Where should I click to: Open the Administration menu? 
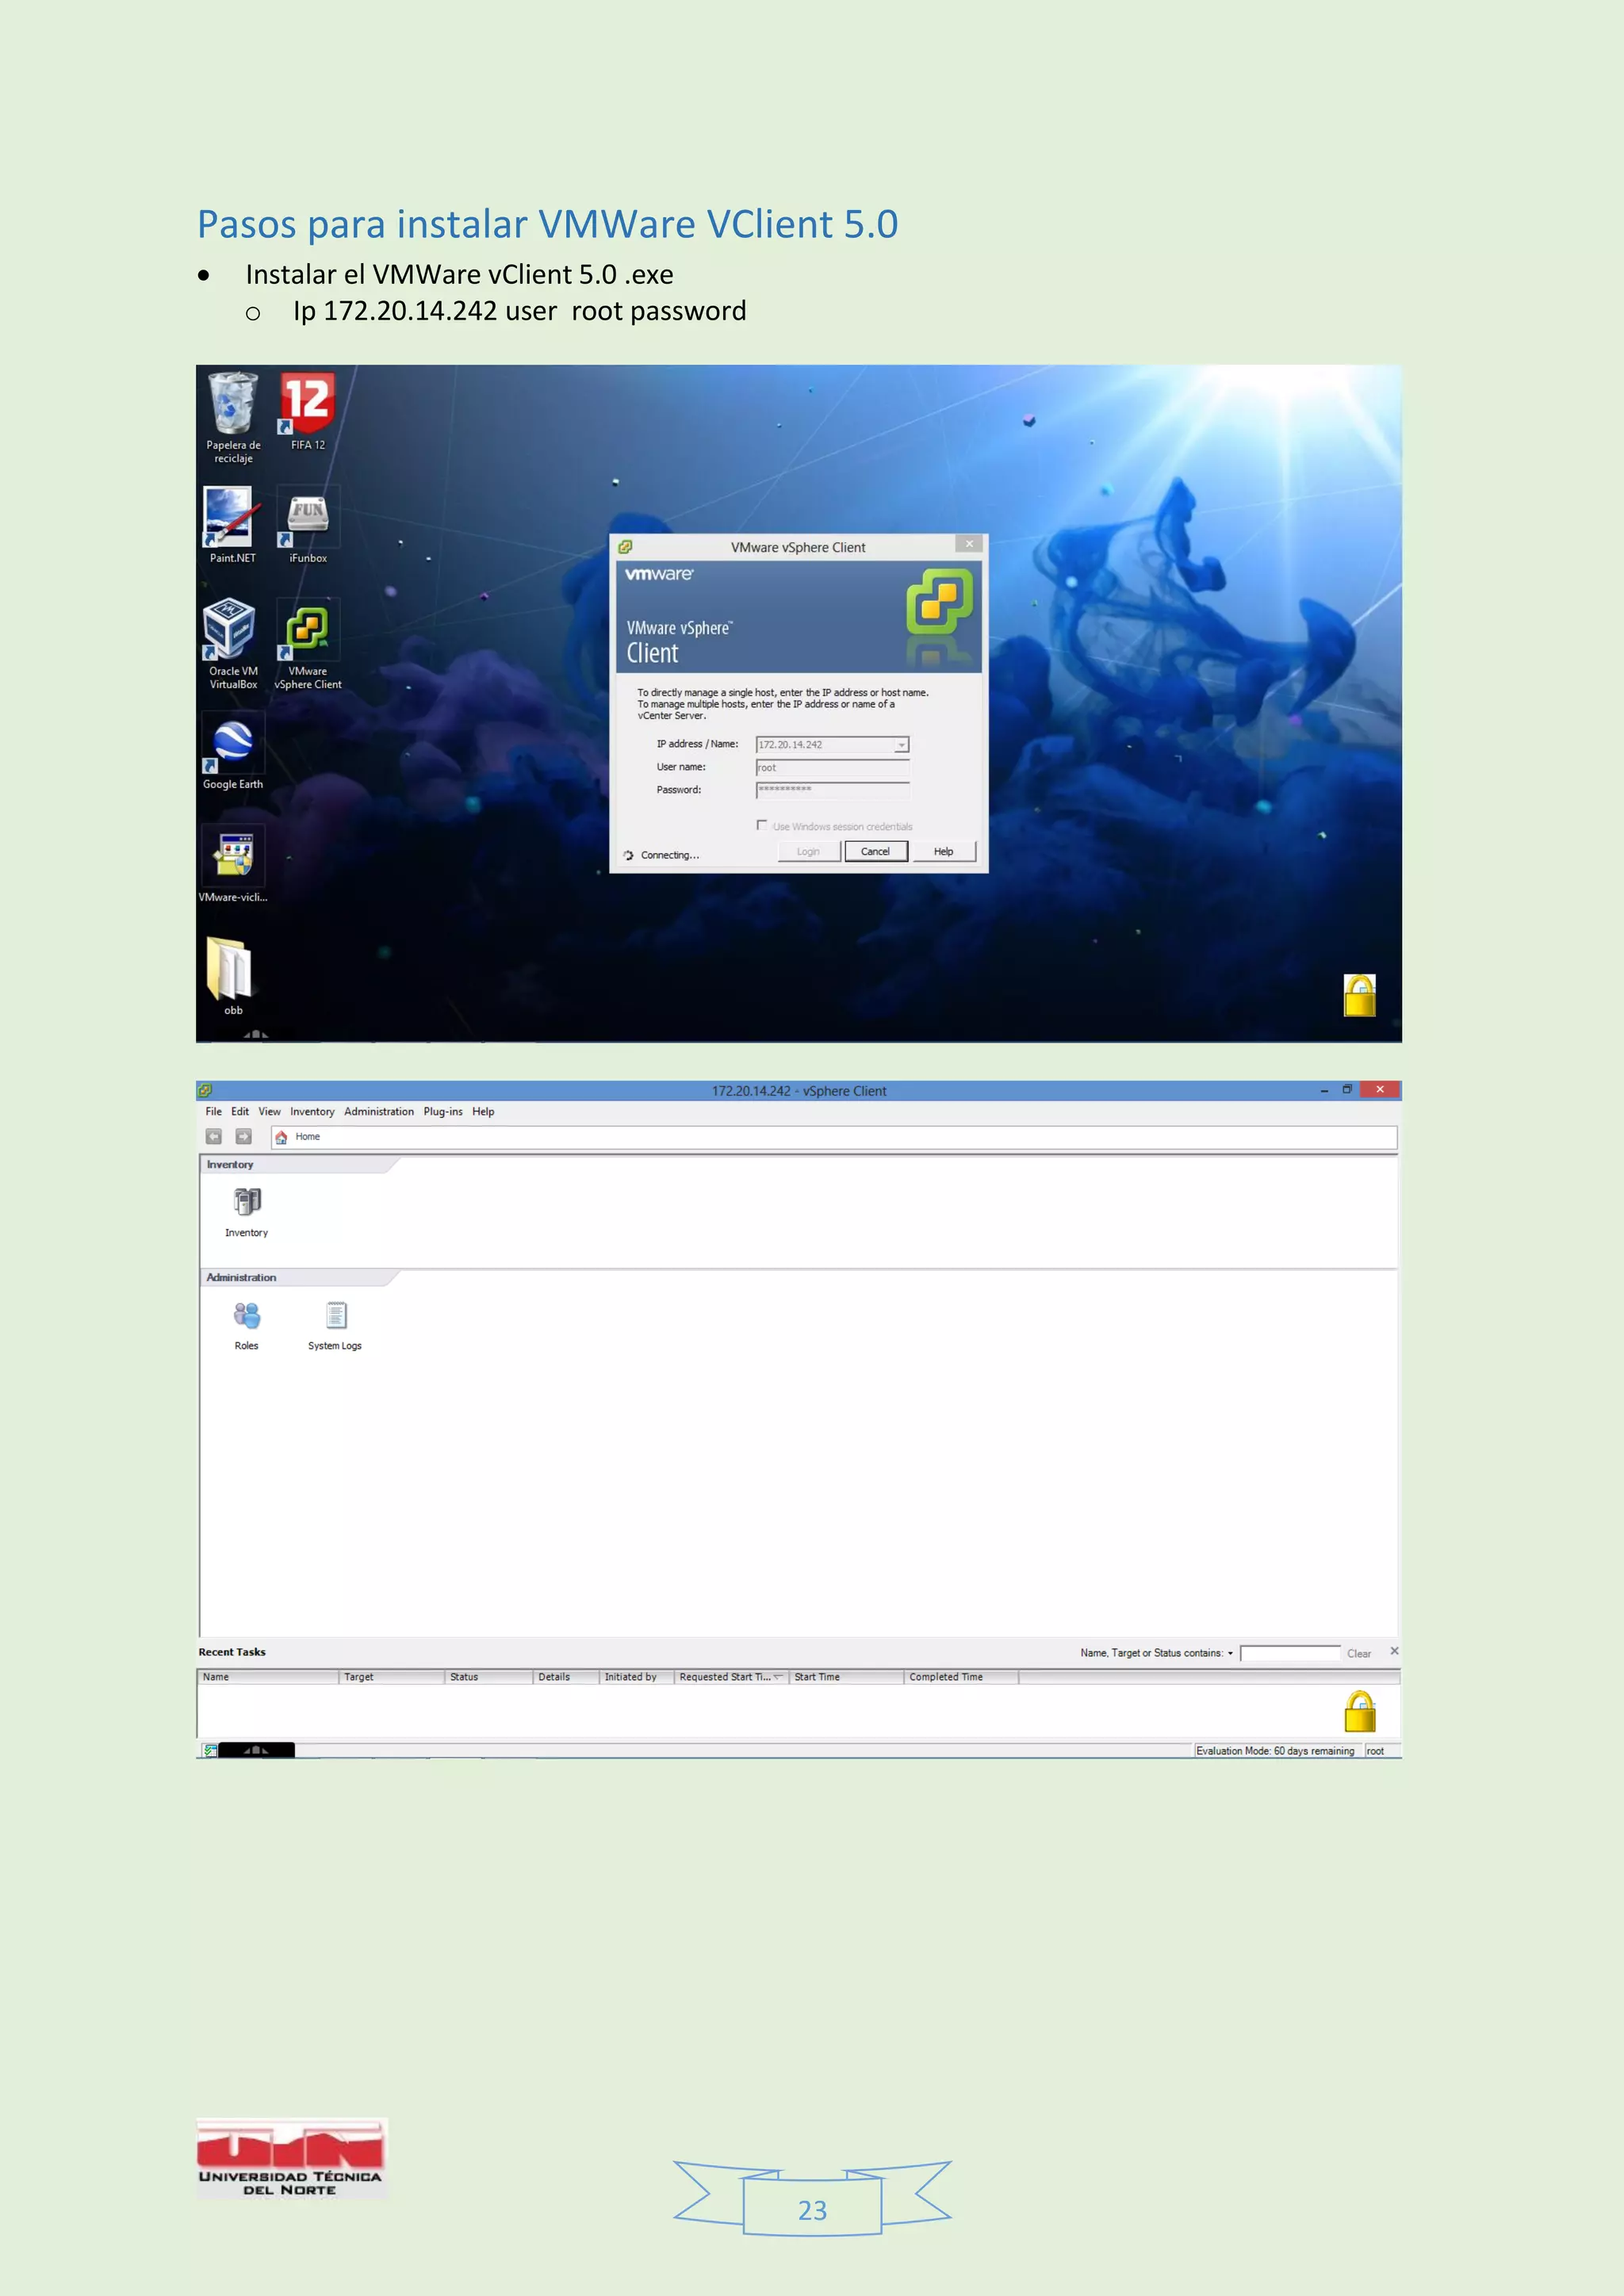pos(379,1111)
